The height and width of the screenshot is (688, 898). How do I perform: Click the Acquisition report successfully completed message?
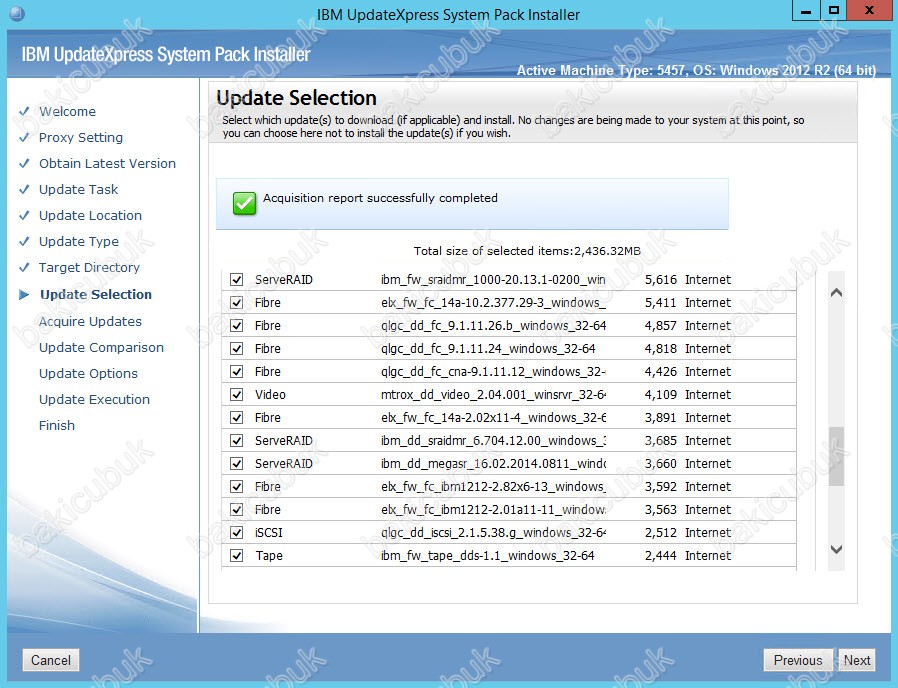tap(380, 198)
